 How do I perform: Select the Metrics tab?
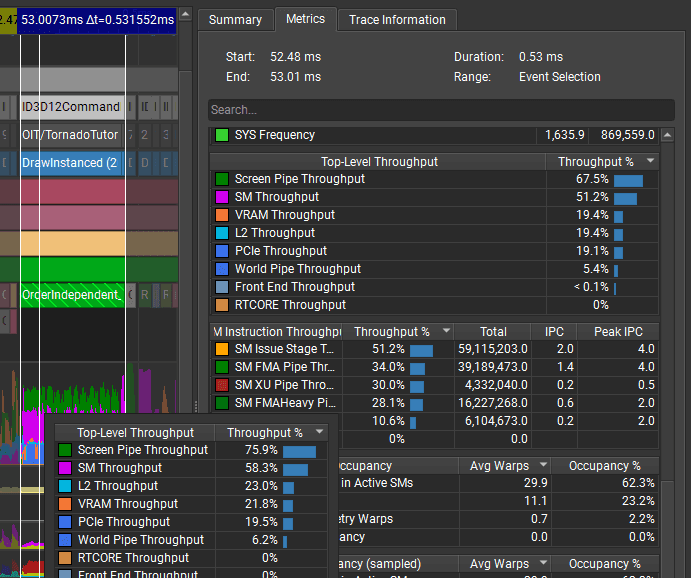coord(305,19)
